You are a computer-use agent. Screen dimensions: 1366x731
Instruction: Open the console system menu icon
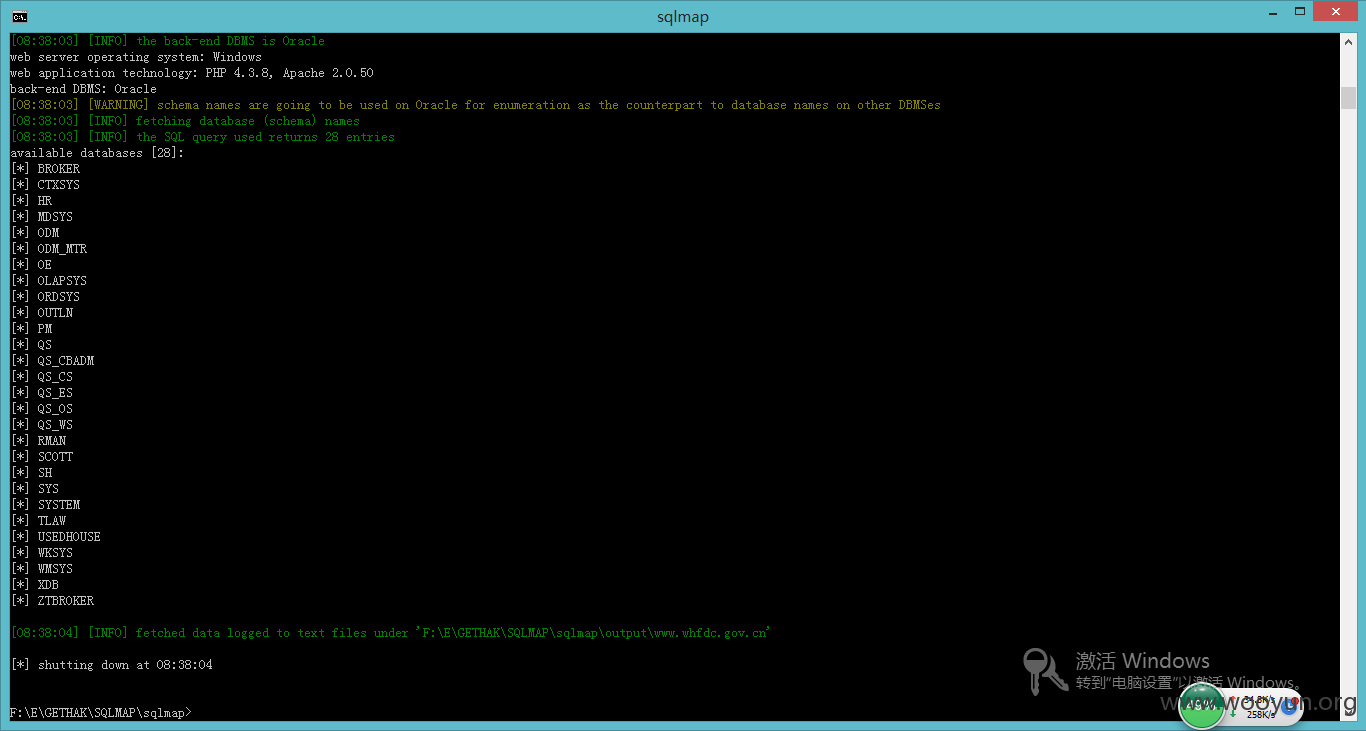[19, 16]
